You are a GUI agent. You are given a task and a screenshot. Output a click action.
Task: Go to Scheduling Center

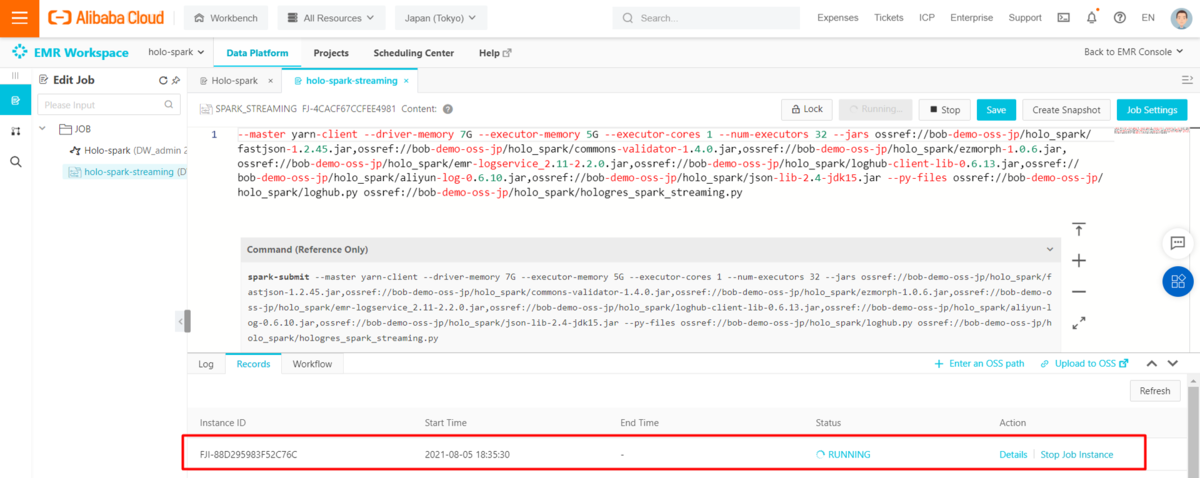coord(413,53)
